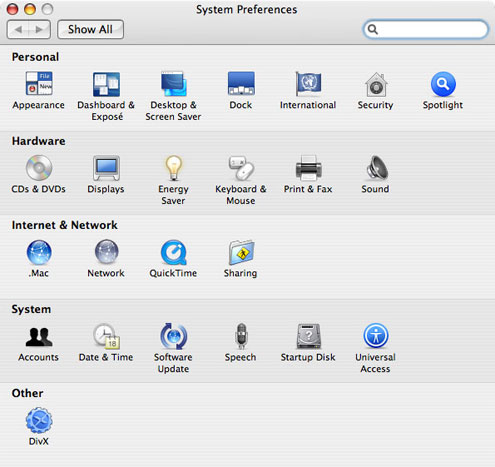
Task: Go forward with the right arrow button
Action: [x=40, y=29]
